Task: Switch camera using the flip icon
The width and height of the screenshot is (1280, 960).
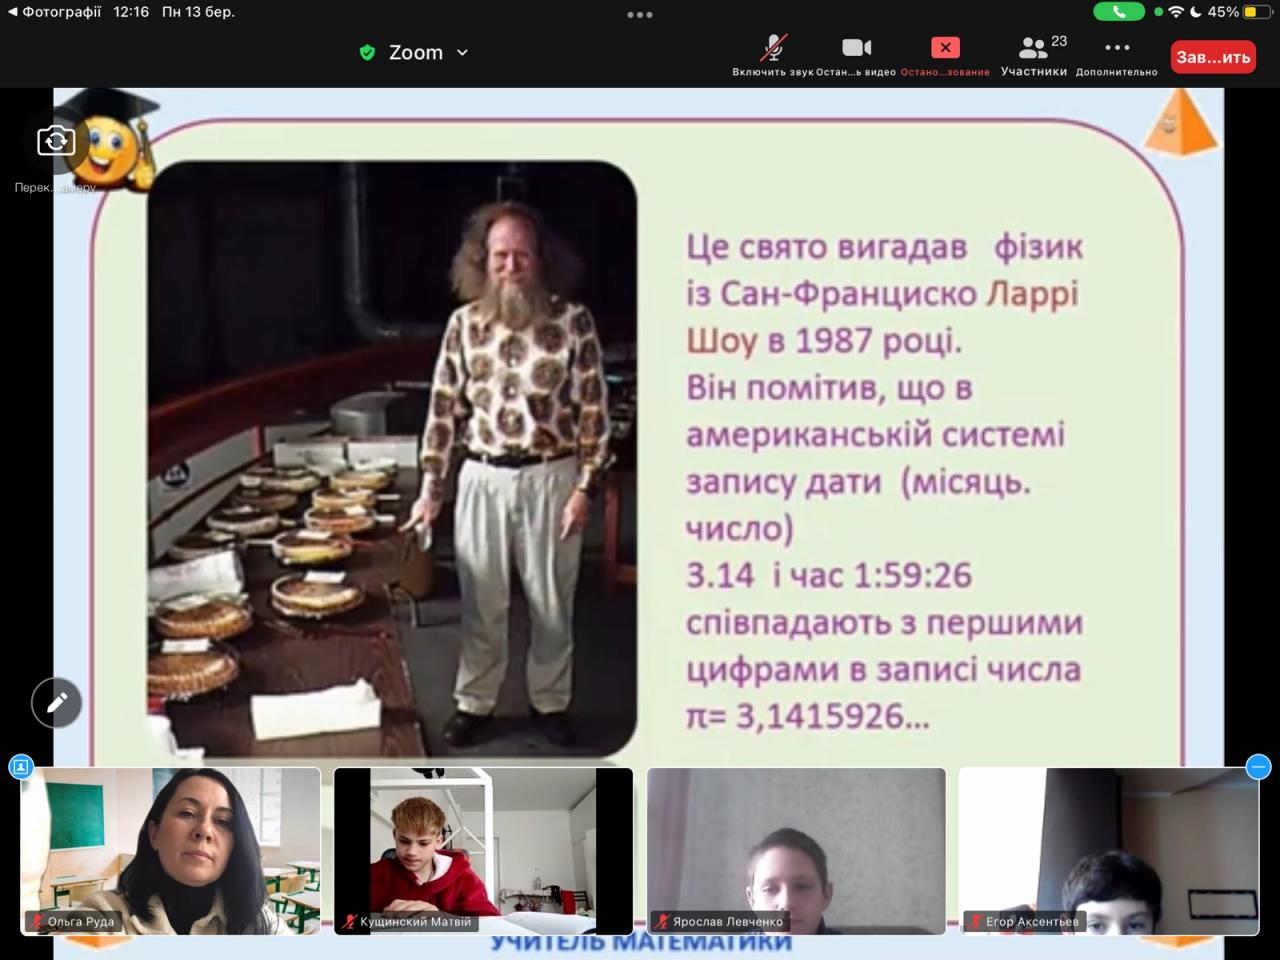Action: 56,141
